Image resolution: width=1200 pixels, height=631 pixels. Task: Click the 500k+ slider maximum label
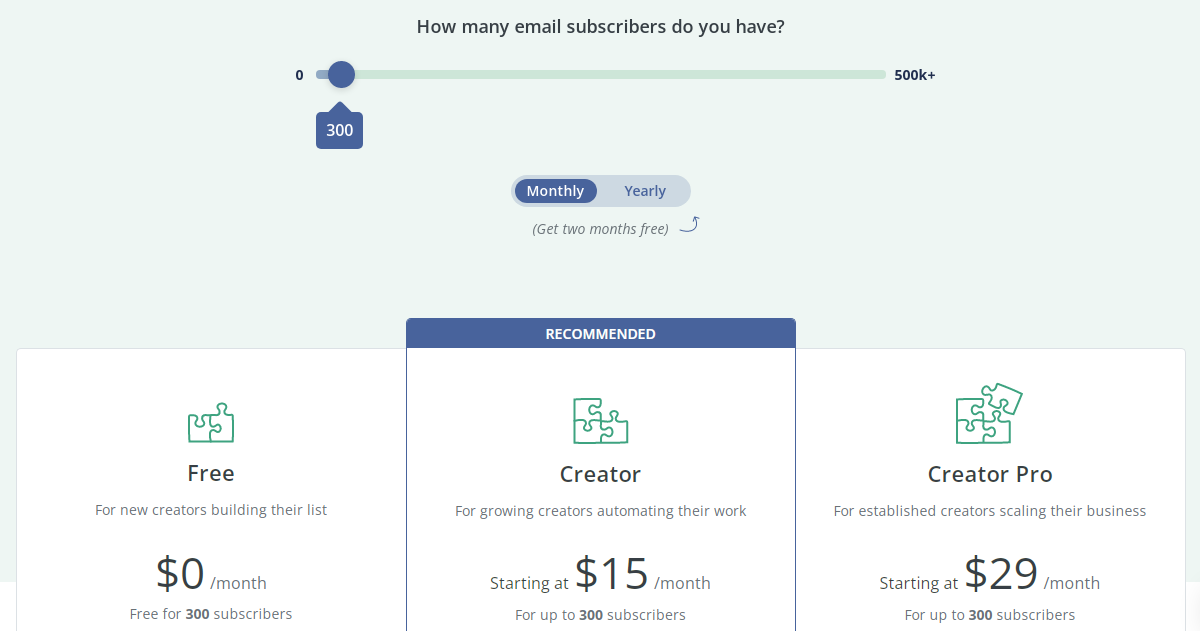click(x=915, y=75)
